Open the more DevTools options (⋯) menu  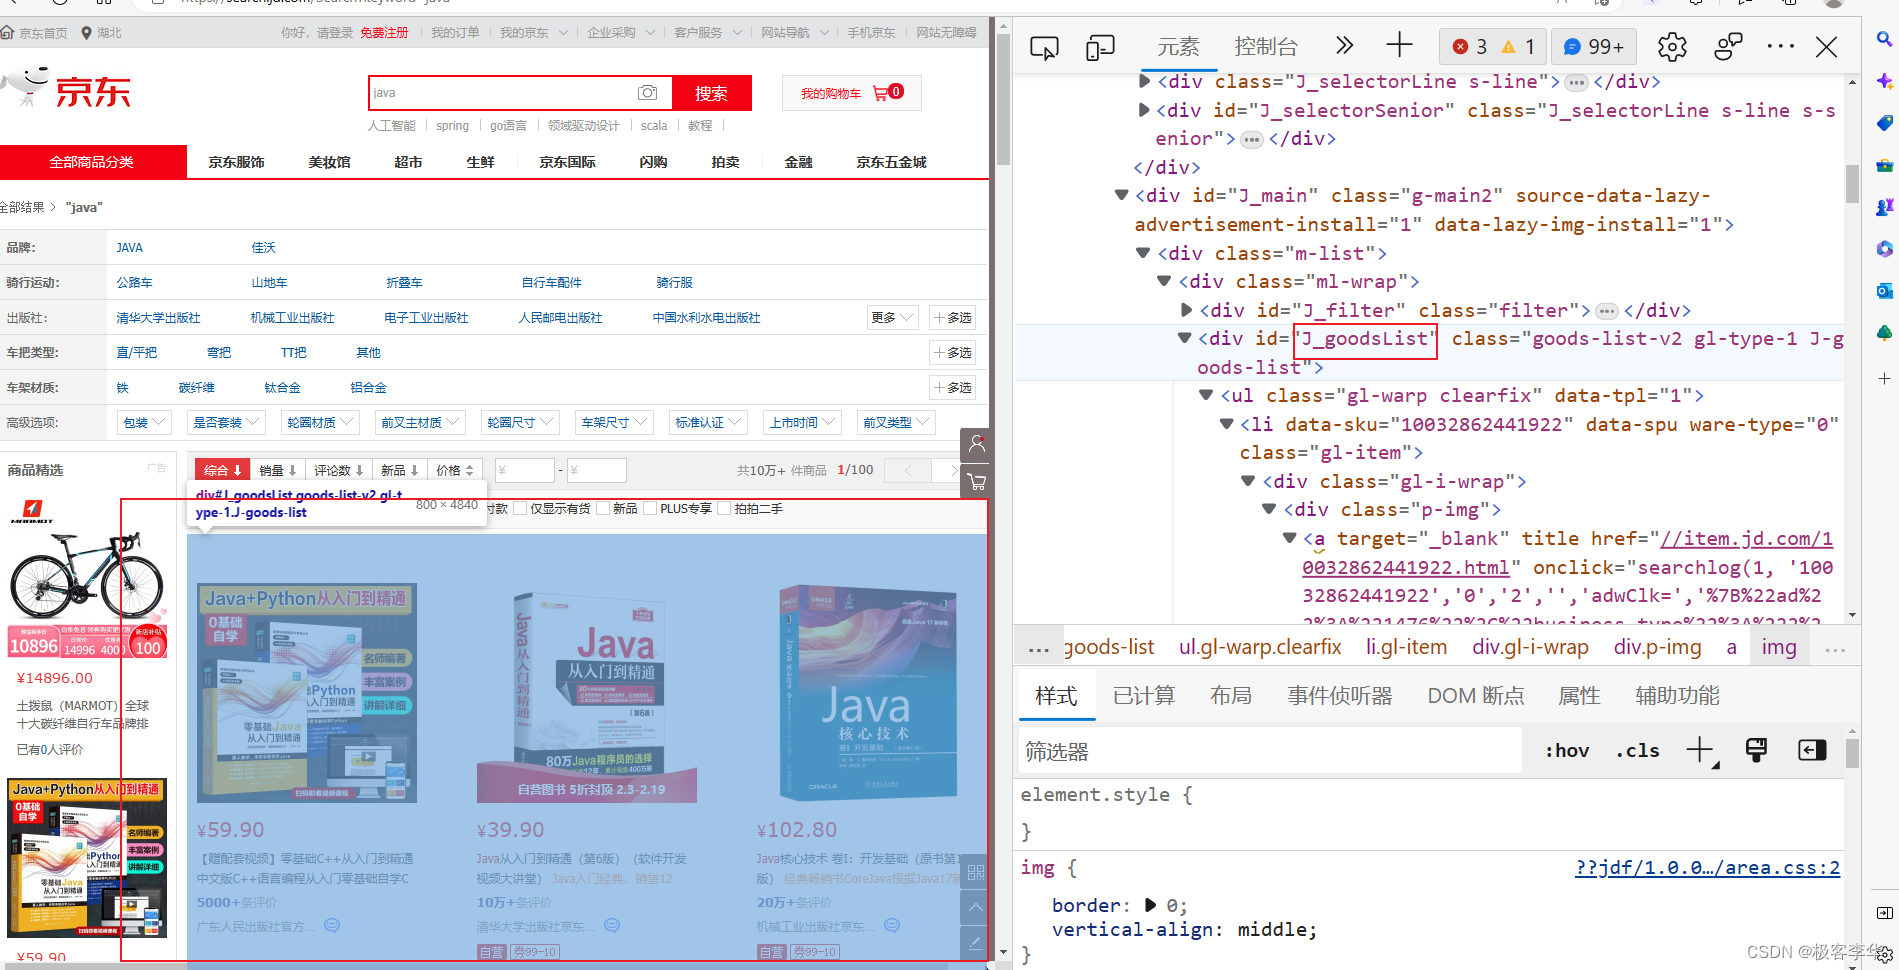tap(1780, 46)
